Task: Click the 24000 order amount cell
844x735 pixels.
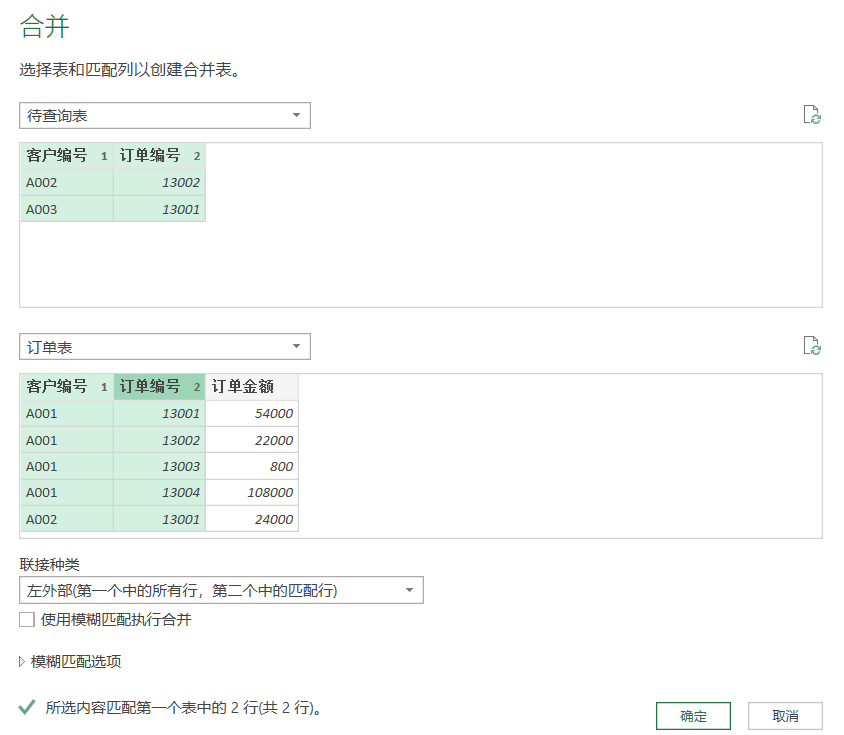Action: [x=252, y=519]
